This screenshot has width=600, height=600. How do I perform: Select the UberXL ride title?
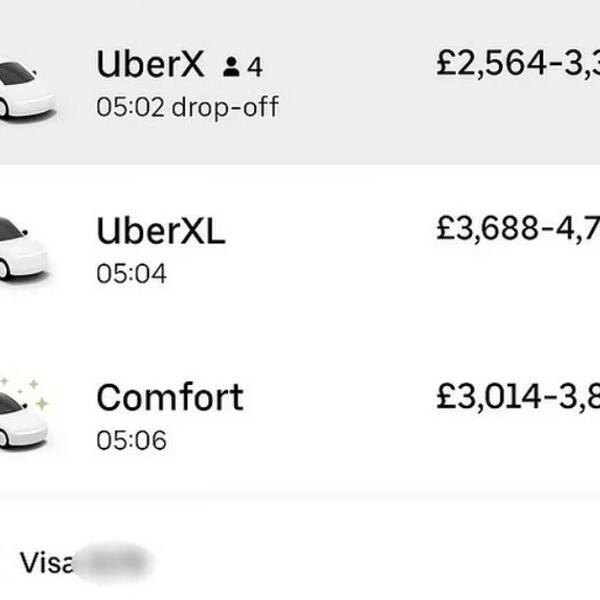coord(160,232)
